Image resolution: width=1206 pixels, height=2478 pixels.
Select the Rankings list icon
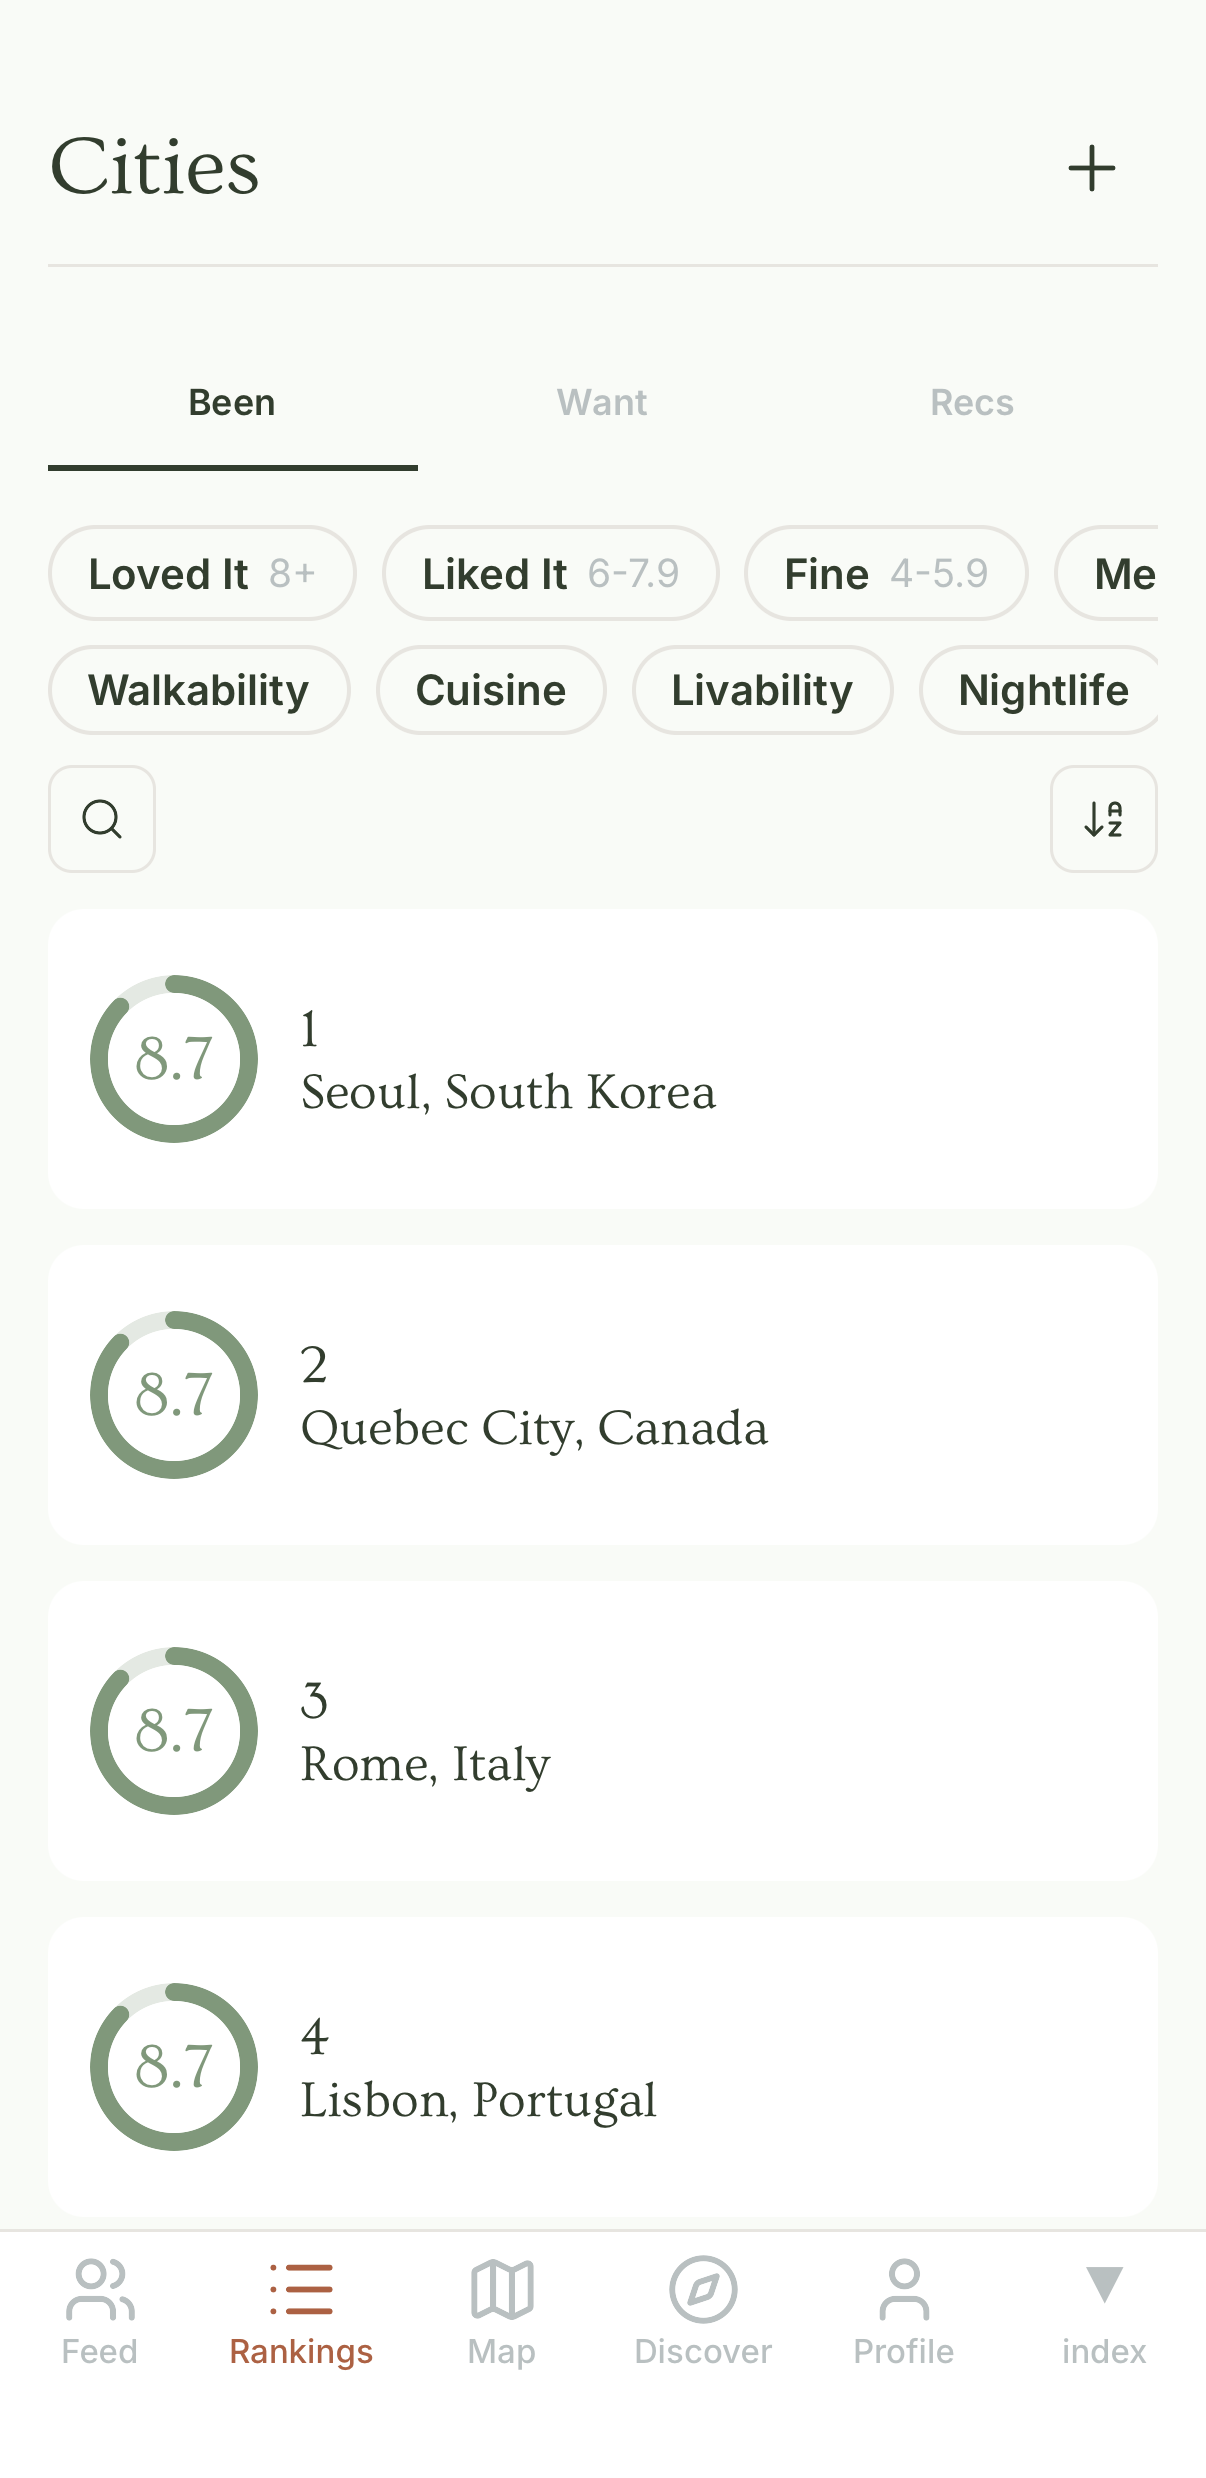point(301,2289)
